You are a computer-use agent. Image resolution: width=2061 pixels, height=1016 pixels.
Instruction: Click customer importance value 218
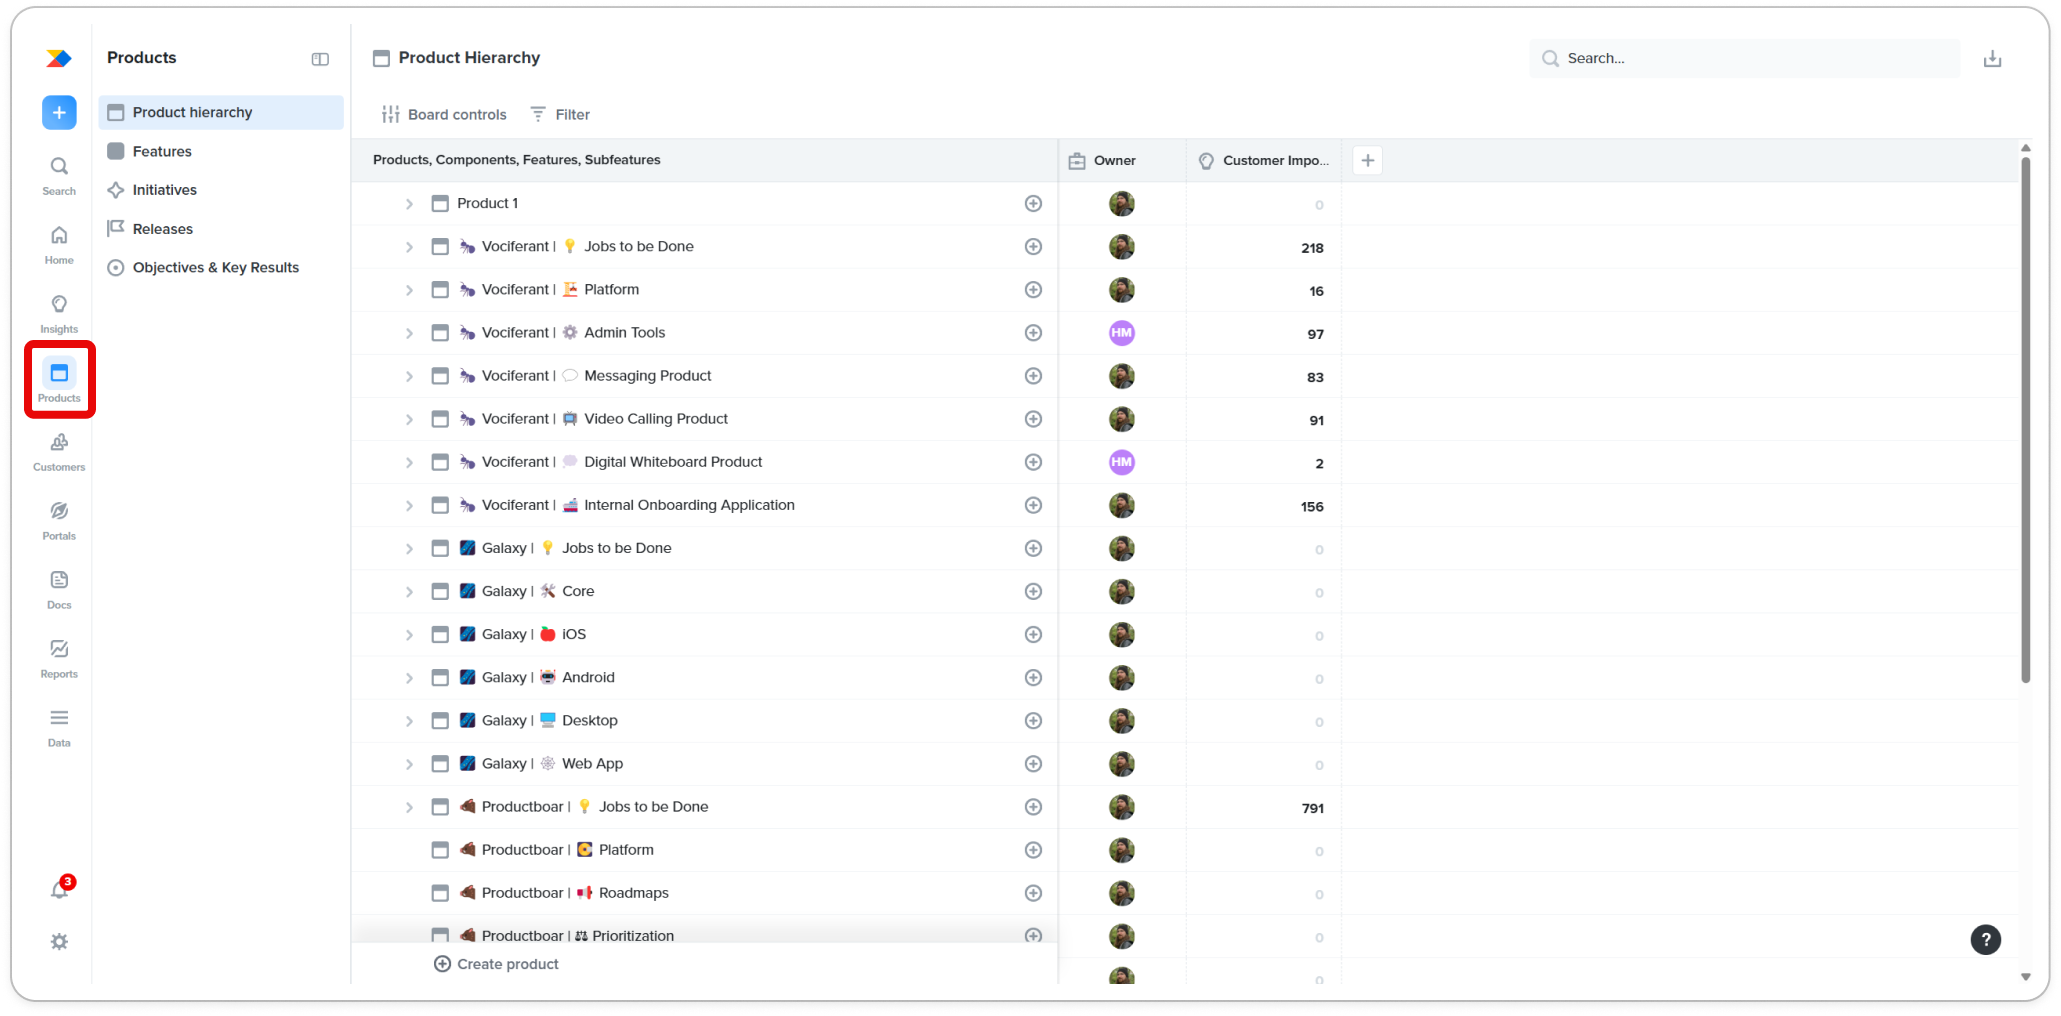pyautogui.click(x=1312, y=248)
